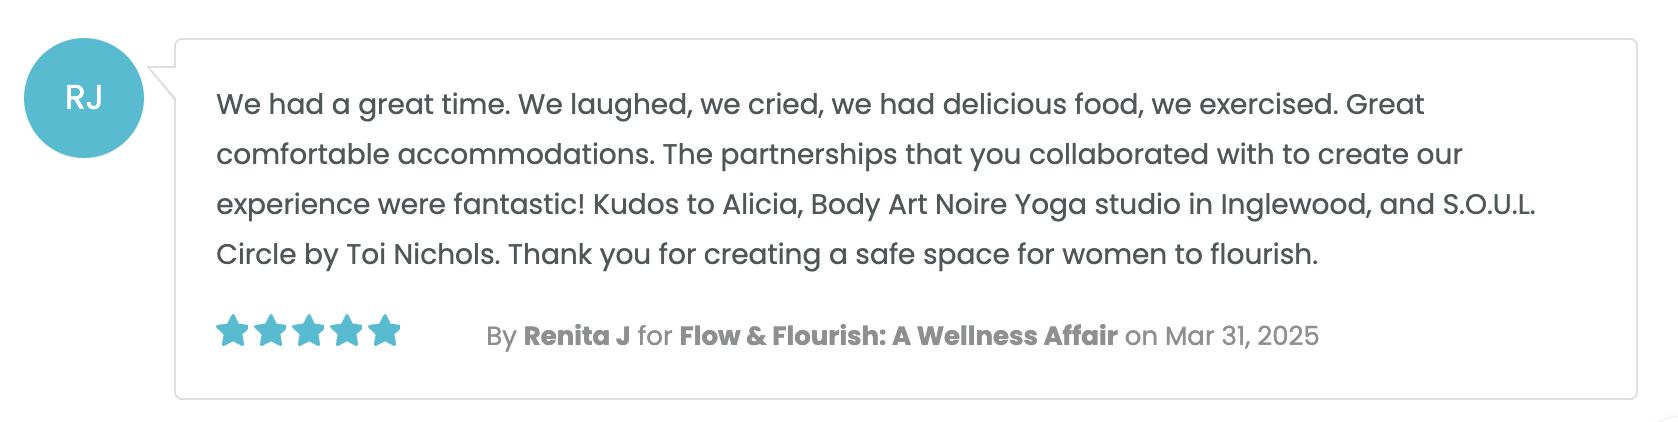The height and width of the screenshot is (422, 1678).
Task: Click the speech bubble pointer beside avatar
Action: [x=162, y=82]
